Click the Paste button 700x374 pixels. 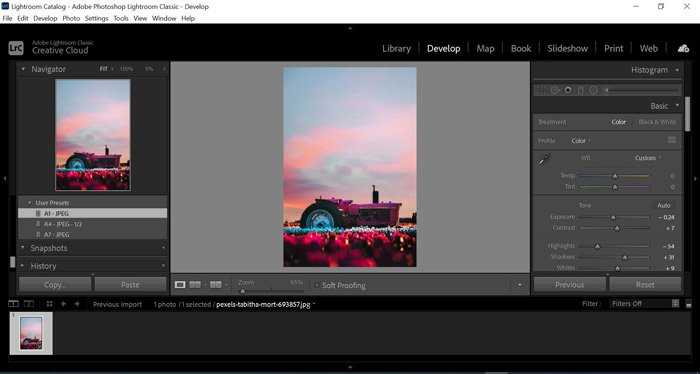(x=130, y=284)
